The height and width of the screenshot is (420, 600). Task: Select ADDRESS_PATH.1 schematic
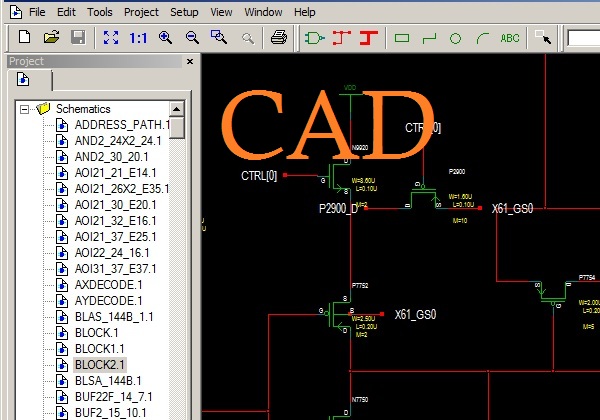(122, 125)
